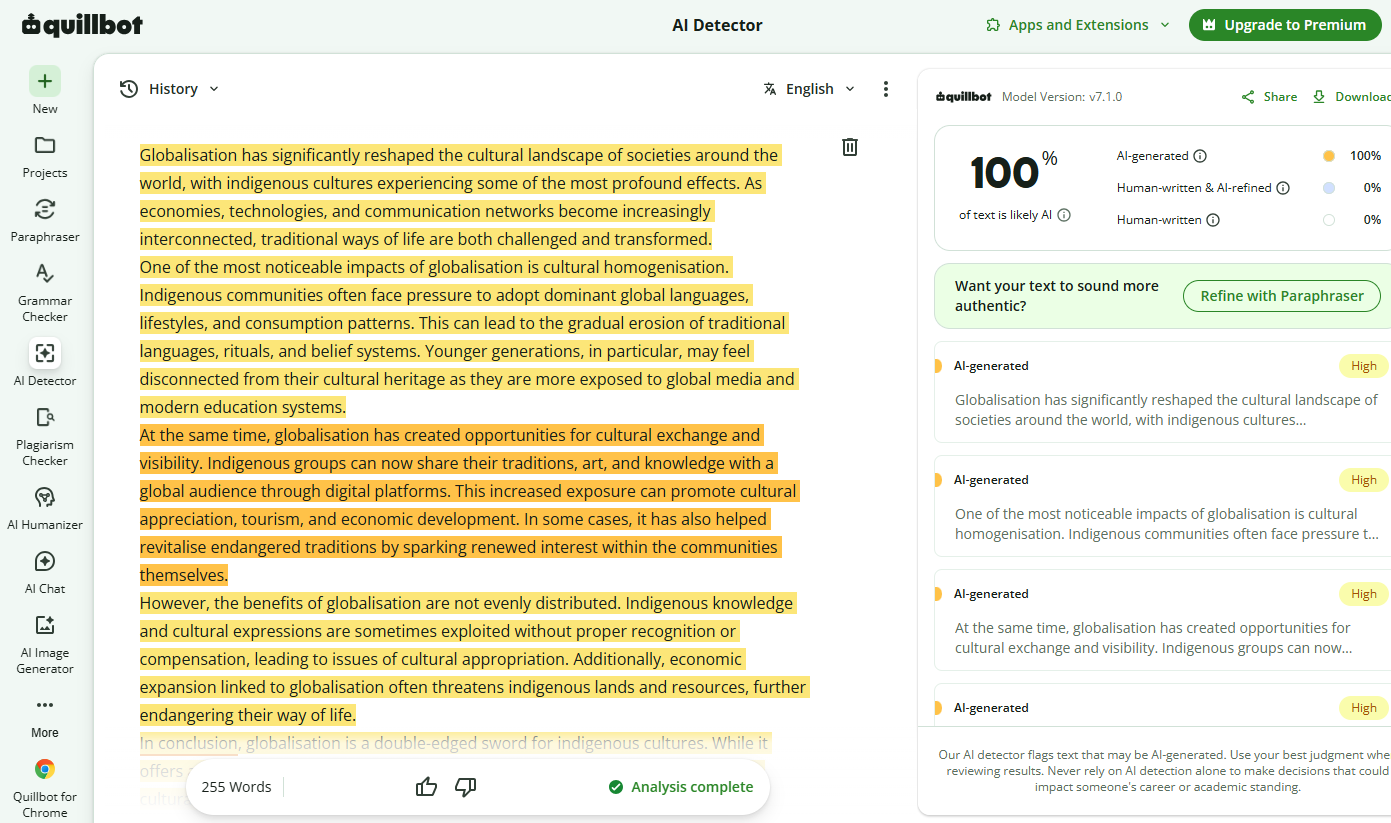The image size is (1391, 823).
Task: Open the 'Globalisation has significantly reshaped' result card
Action: (x=1162, y=392)
